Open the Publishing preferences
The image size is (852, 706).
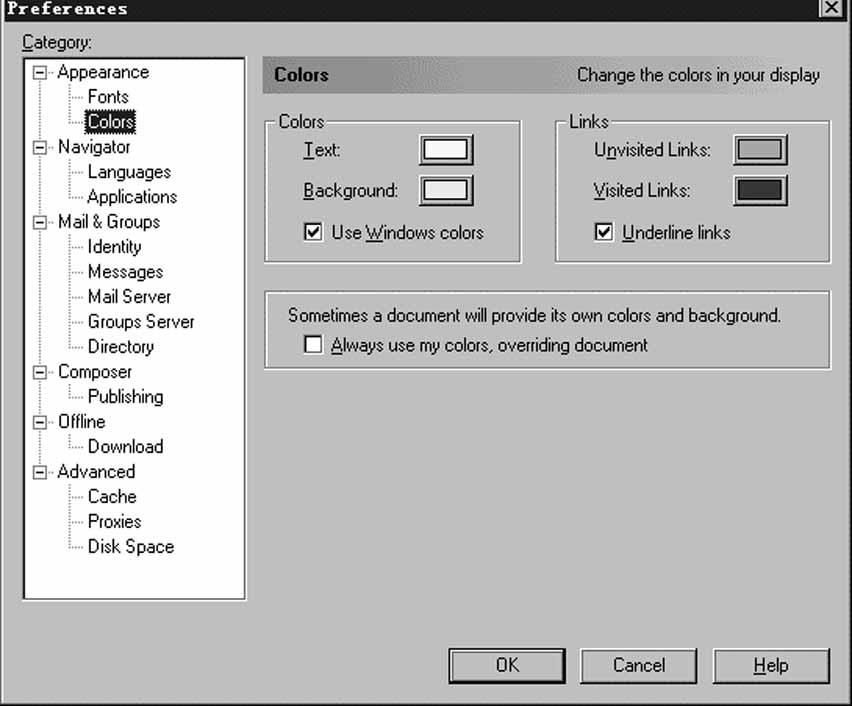pyautogui.click(x=126, y=397)
